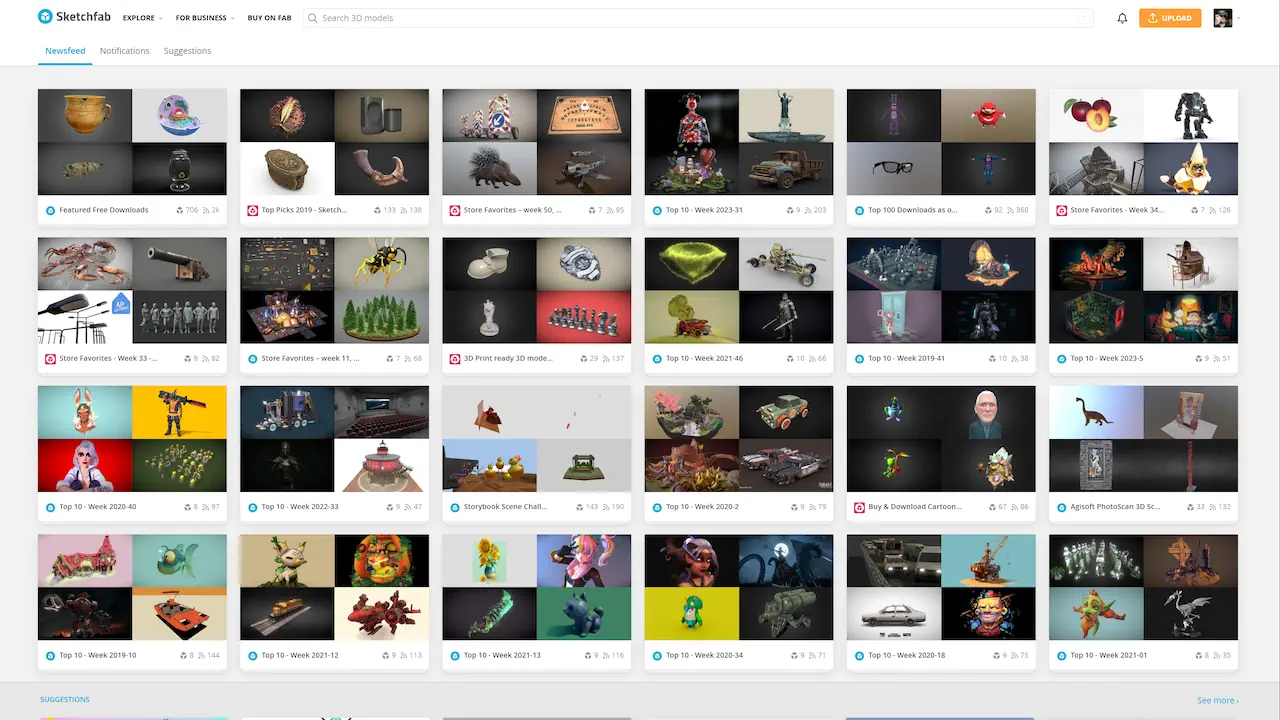Open the notifications bell icon
Viewport: 1280px width, 720px height.
(x=1122, y=18)
